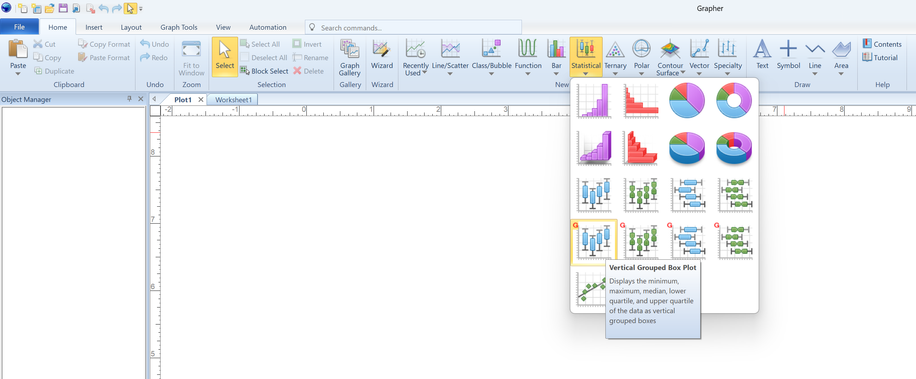Pin the Object Manager panel

130,99
